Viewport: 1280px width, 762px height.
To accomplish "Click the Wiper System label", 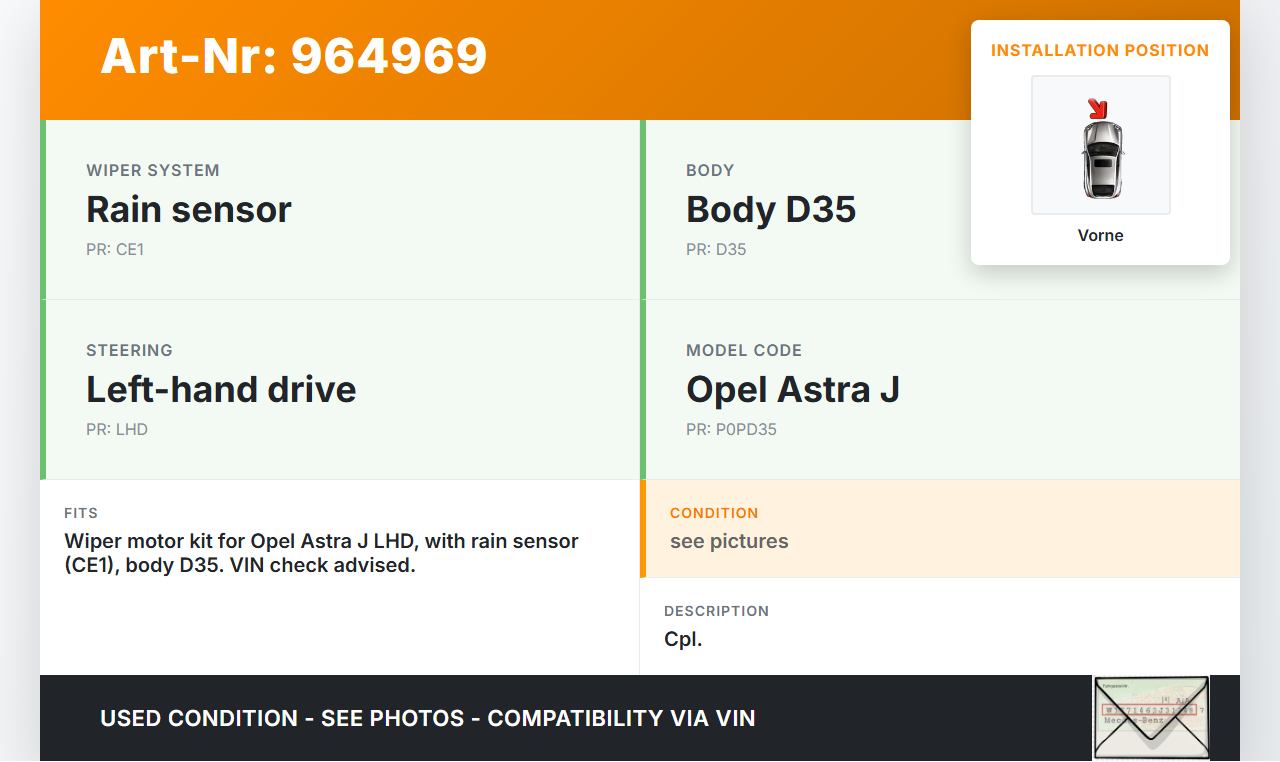I will point(153,170).
